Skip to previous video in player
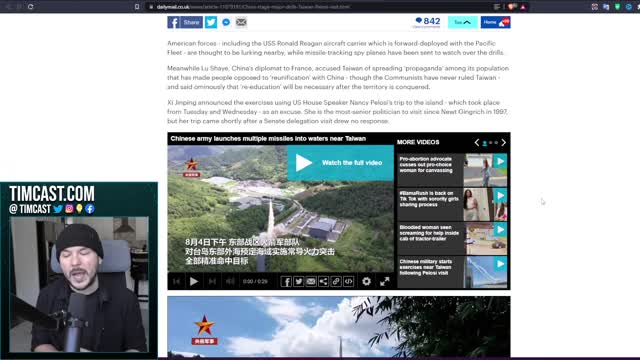 (176, 281)
